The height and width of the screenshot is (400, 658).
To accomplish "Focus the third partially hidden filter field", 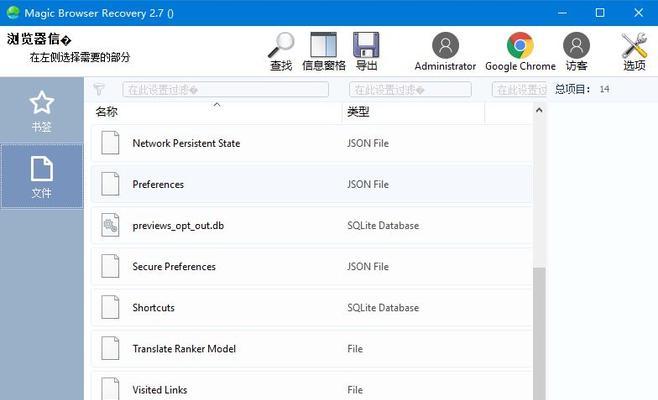I will point(519,89).
